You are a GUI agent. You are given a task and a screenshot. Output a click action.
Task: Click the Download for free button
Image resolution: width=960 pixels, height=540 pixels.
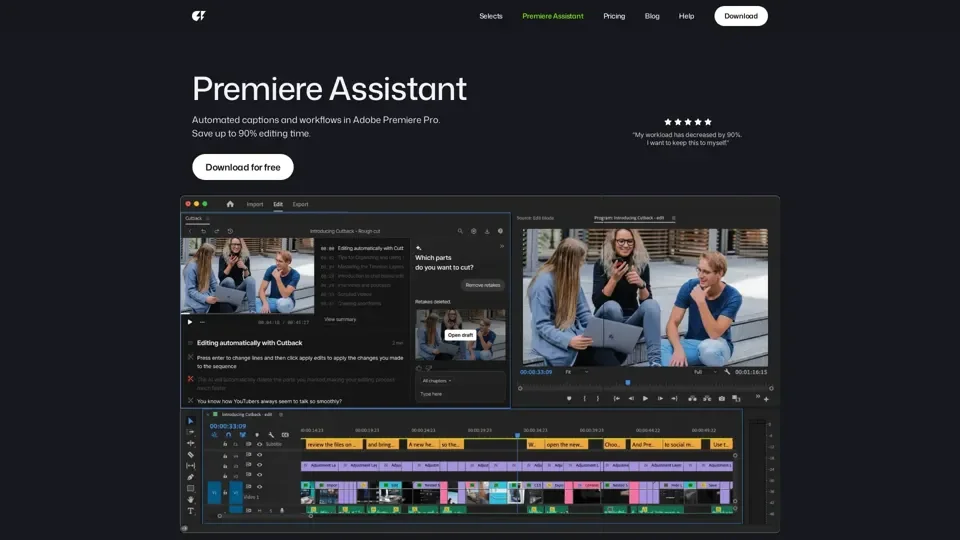(242, 167)
